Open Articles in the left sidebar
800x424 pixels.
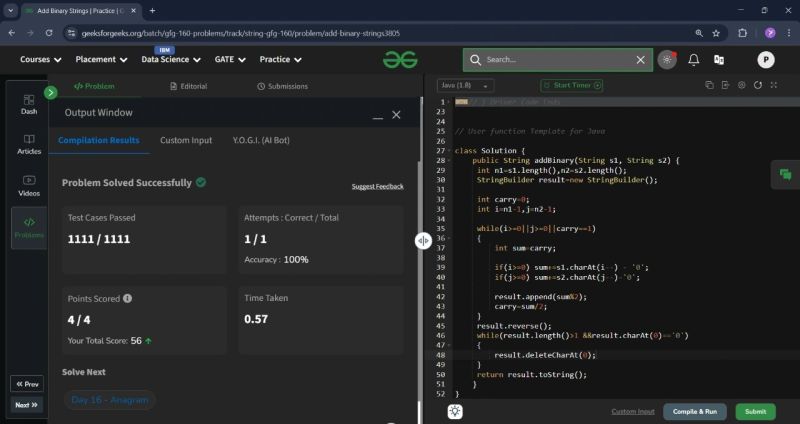pyautogui.click(x=29, y=144)
